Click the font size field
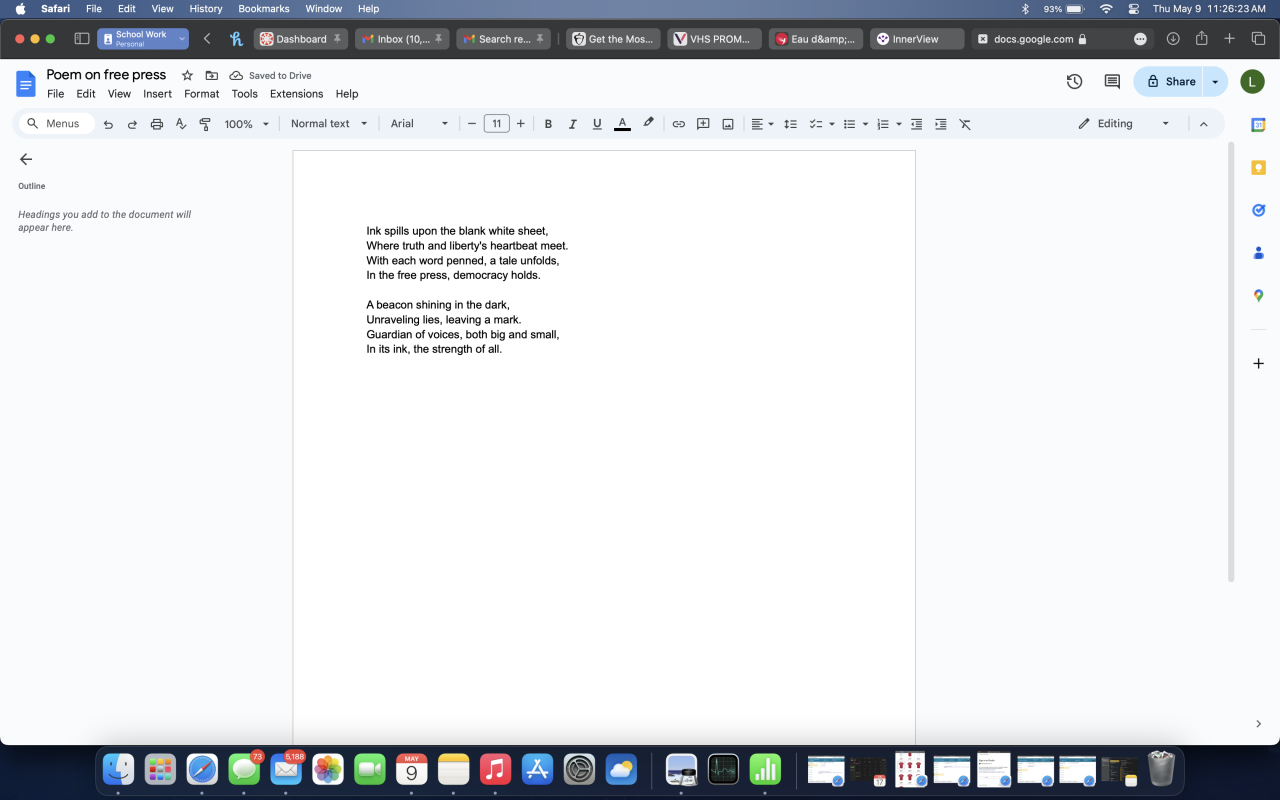The image size is (1280, 800). pos(497,124)
